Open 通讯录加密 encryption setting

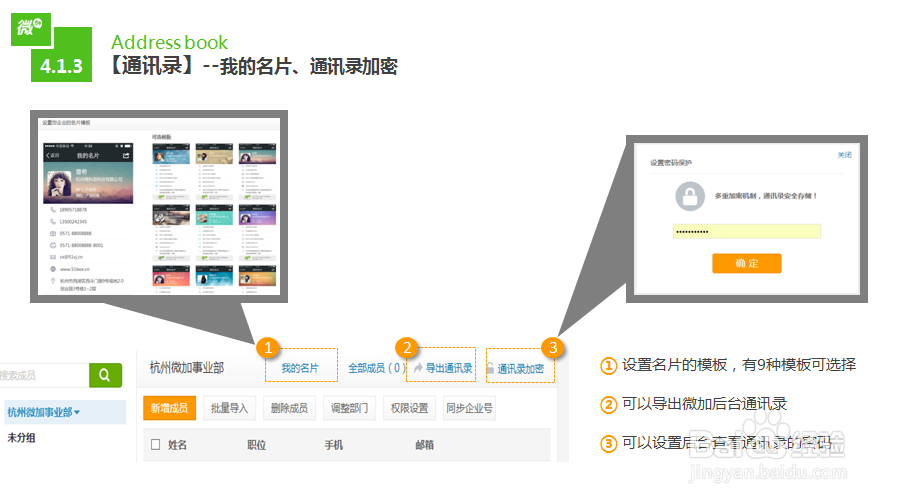click(x=520, y=368)
